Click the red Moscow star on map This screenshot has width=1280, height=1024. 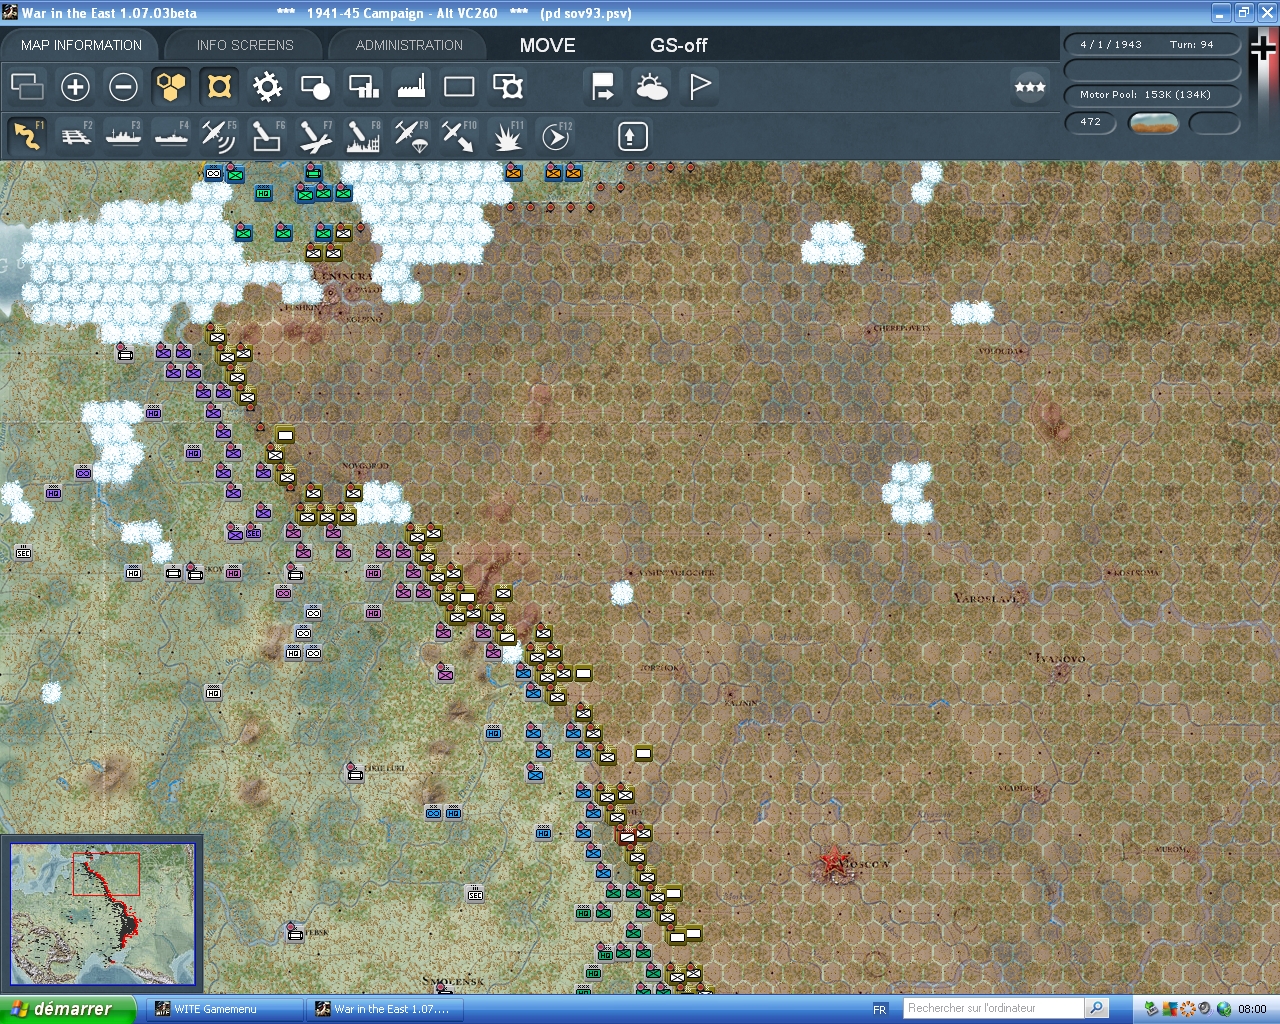(833, 861)
